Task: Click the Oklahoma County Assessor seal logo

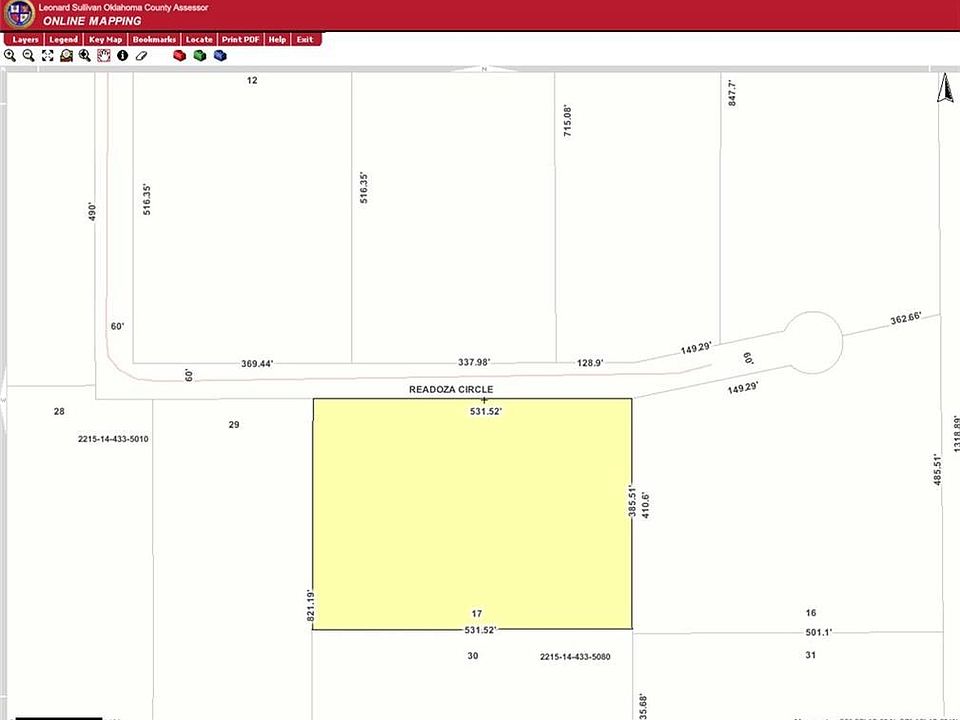Action: click(19, 14)
